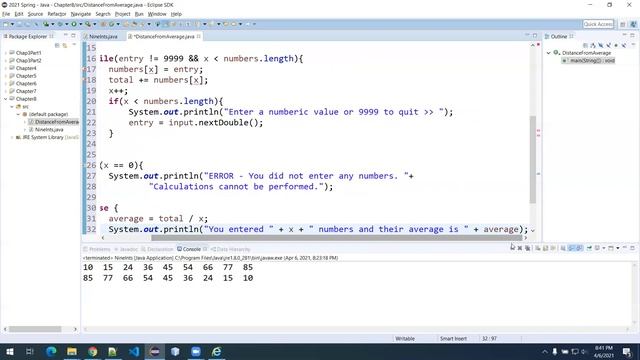Image resolution: width=640 pixels, height=360 pixels.
Task: Collapse the src folder
Action: click(x=12, y=107)
